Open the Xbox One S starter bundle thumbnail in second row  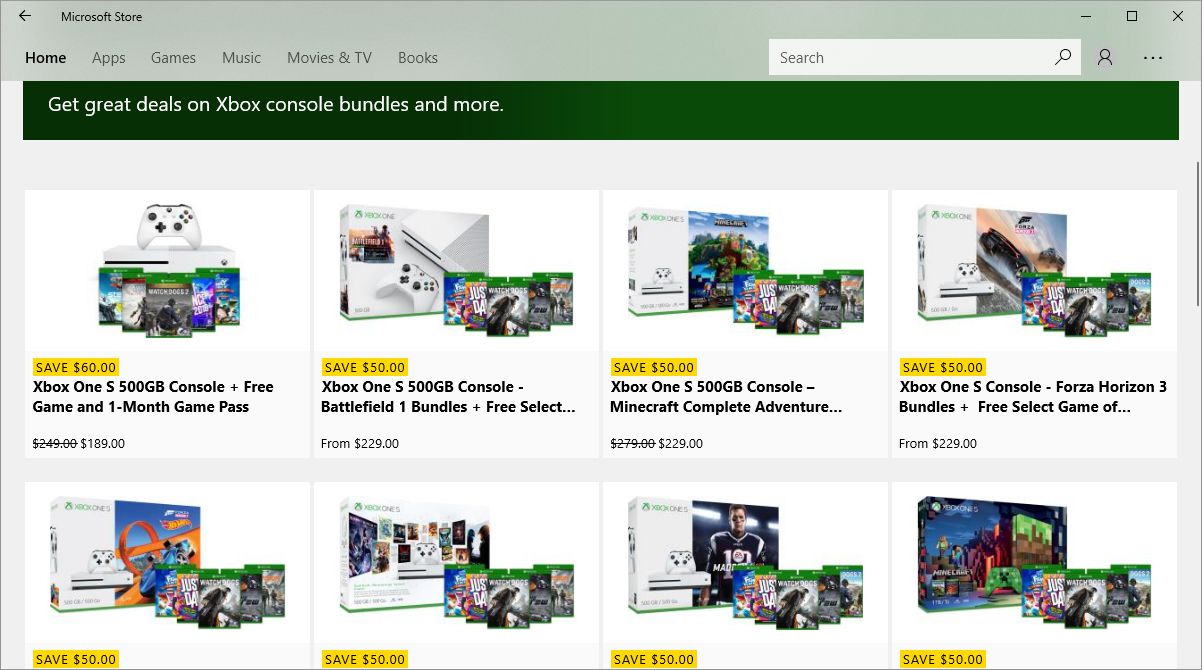(x=456, y=562)
